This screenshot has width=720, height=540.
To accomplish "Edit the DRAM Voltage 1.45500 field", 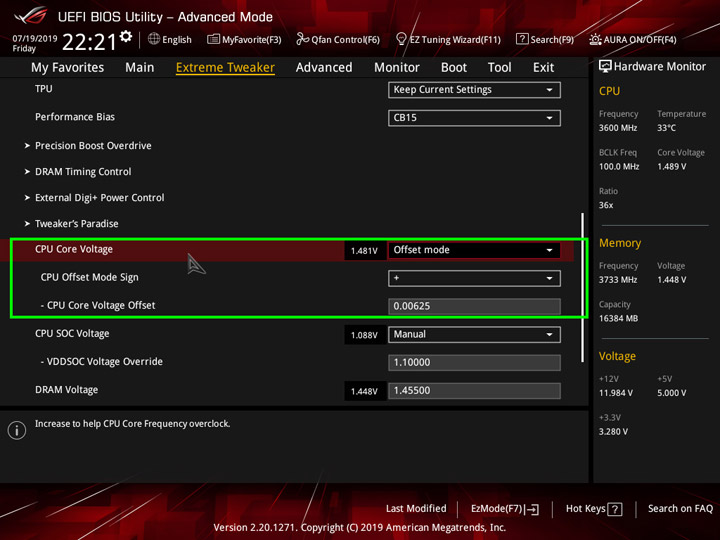I will [474, 391].
